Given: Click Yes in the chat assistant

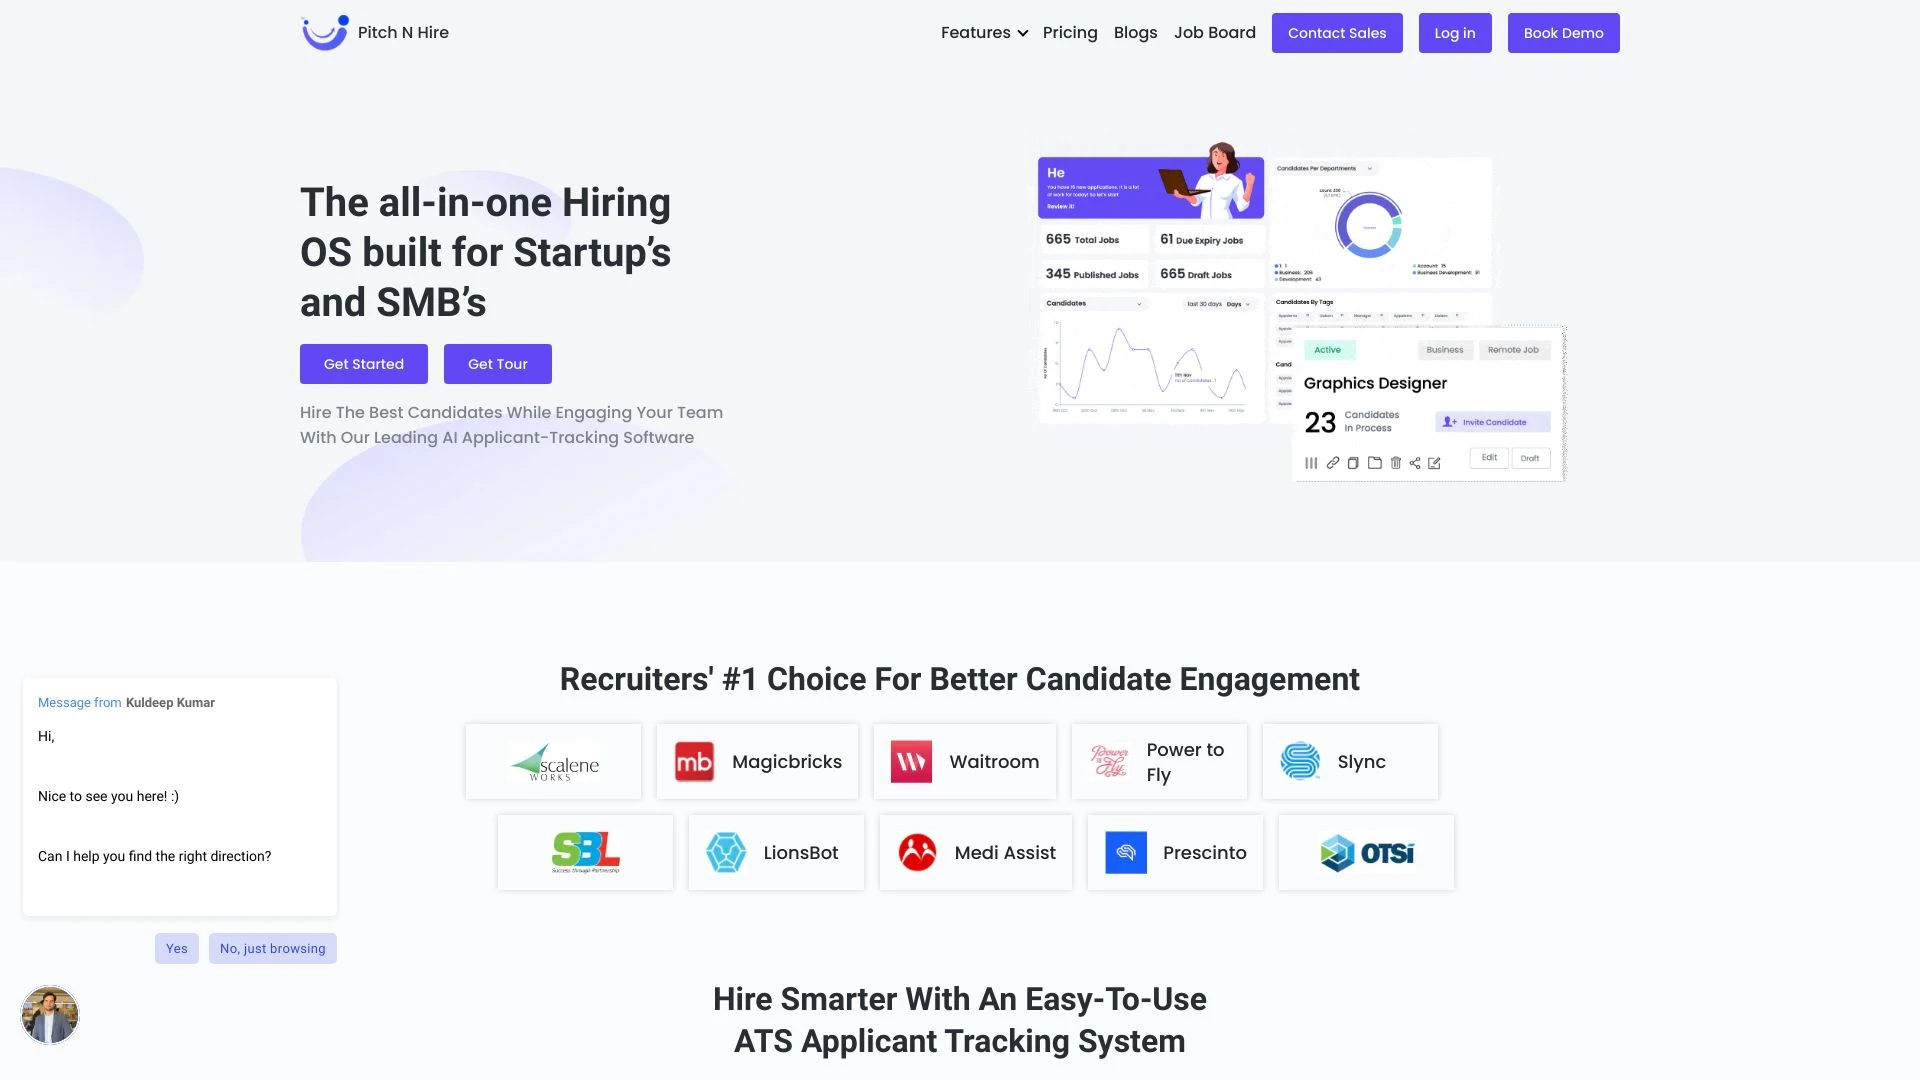Looking at the screenshot, I should 177,948.
